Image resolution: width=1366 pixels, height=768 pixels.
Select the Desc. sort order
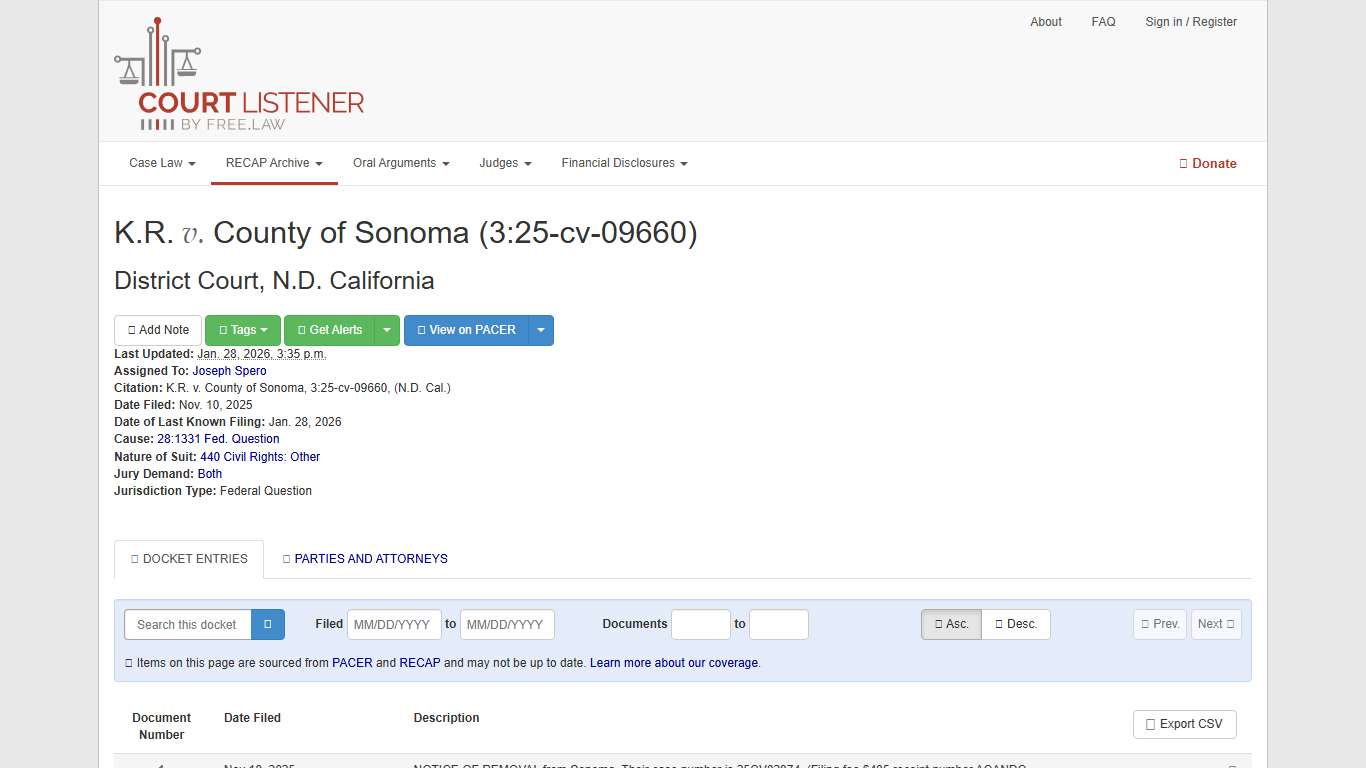1015,624
